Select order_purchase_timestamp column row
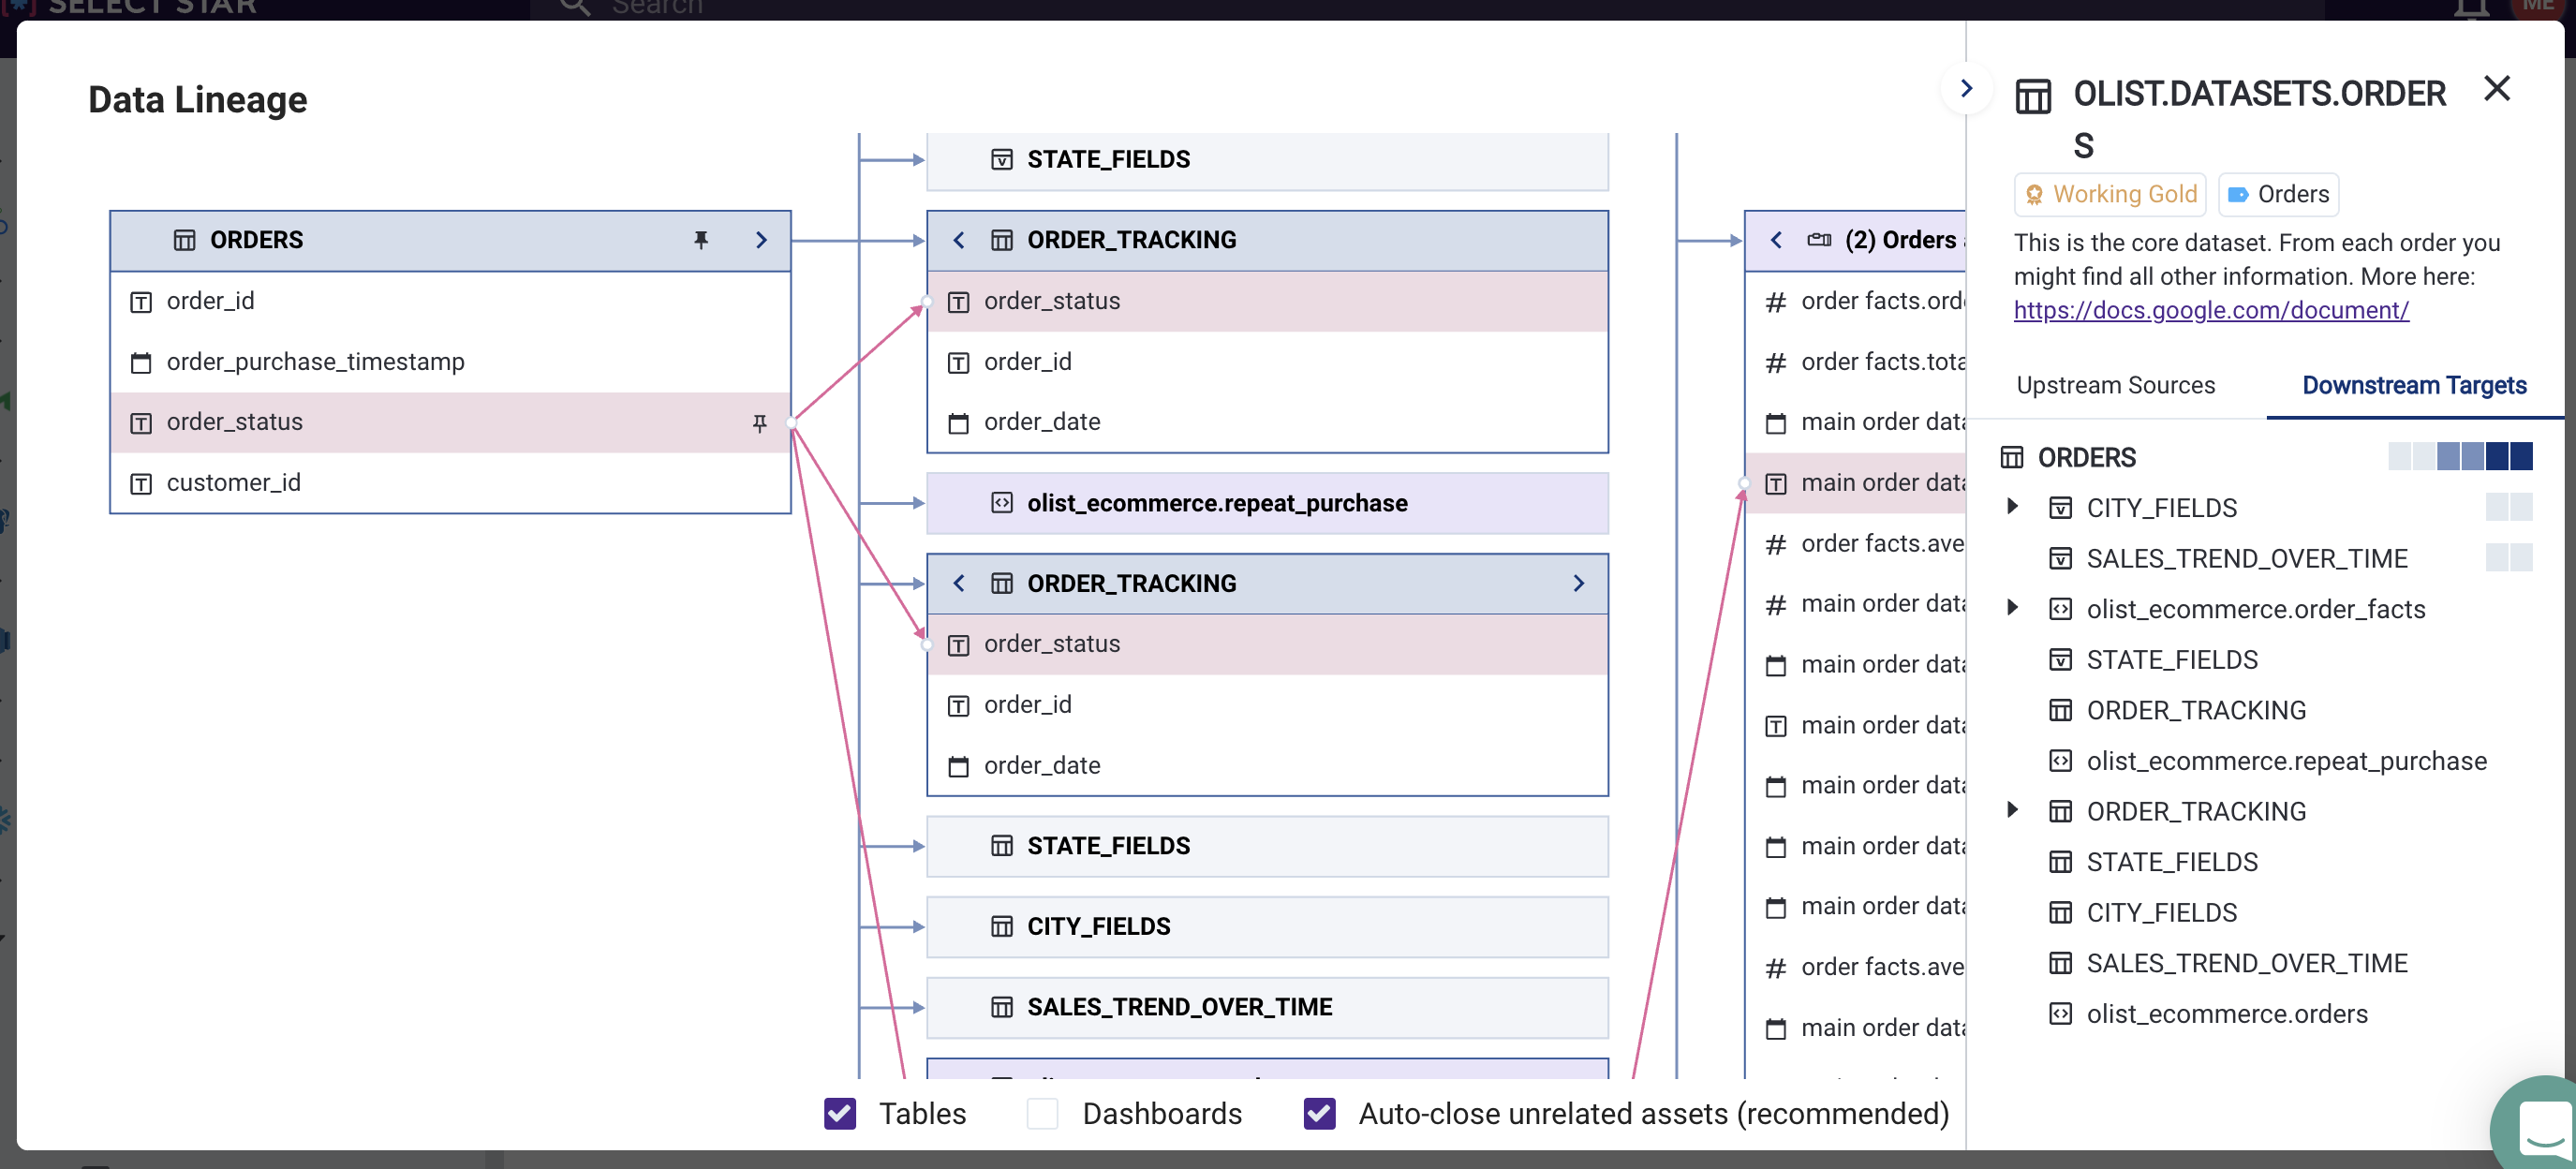The height and width of the screenshot is (1169, 2576). coord(451,362)
